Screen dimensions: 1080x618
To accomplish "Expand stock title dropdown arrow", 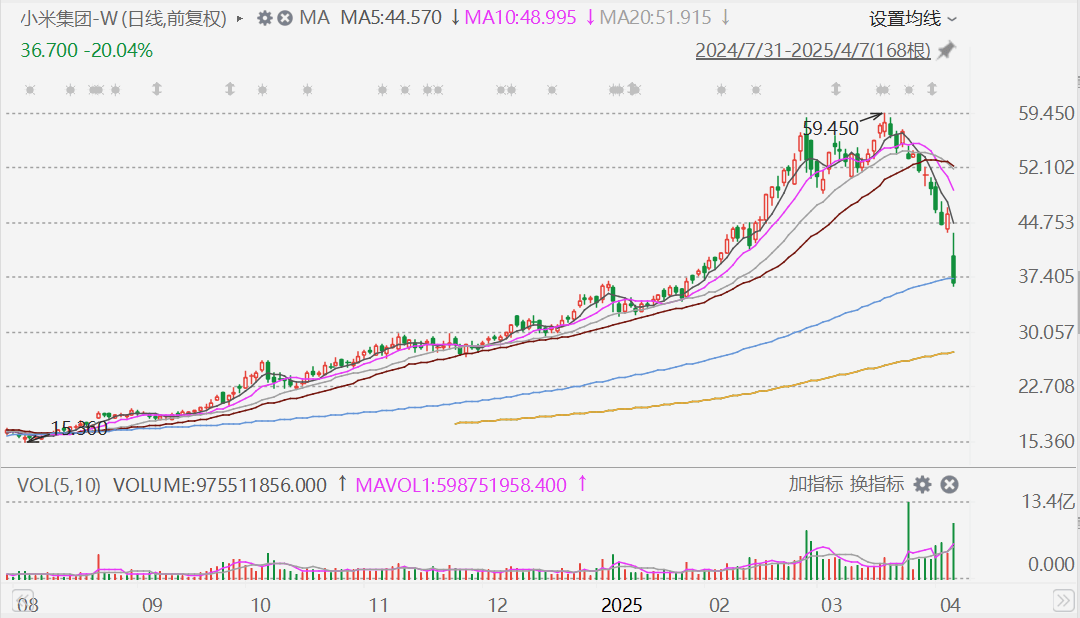I will click(x=240, y=18).
